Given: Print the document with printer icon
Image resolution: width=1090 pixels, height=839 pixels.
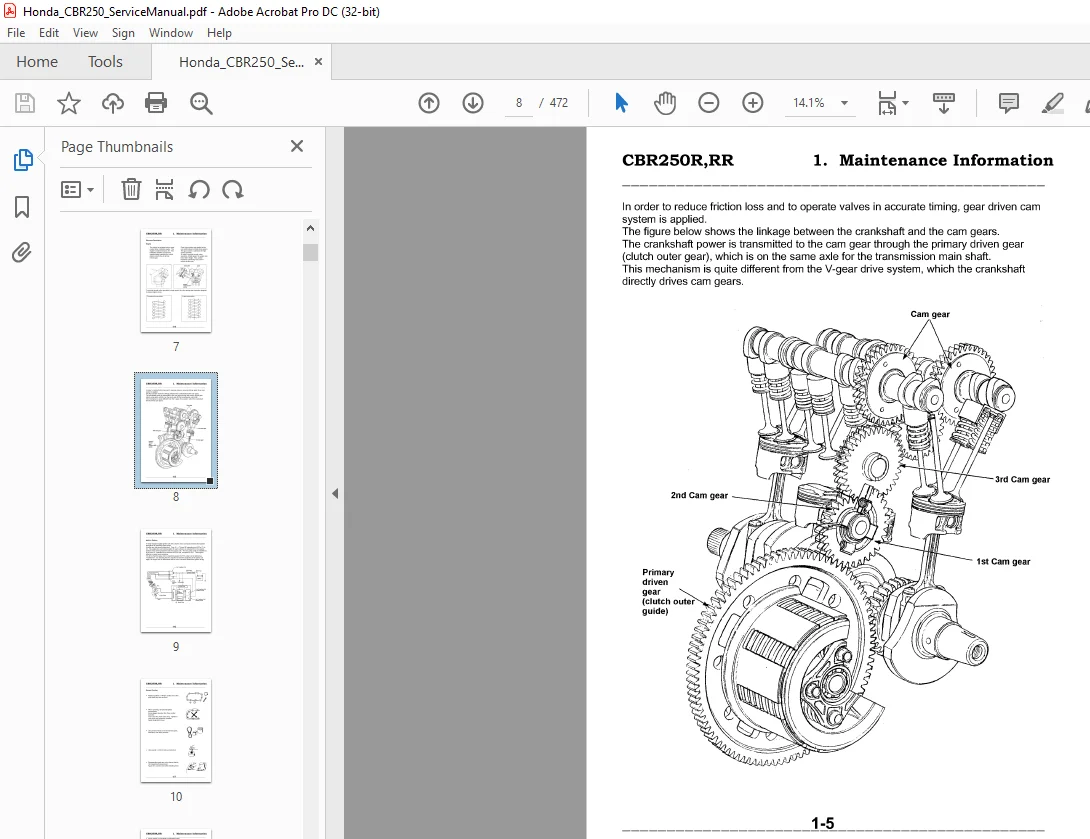Looking at the screenshot, I should tap(156, 103).
